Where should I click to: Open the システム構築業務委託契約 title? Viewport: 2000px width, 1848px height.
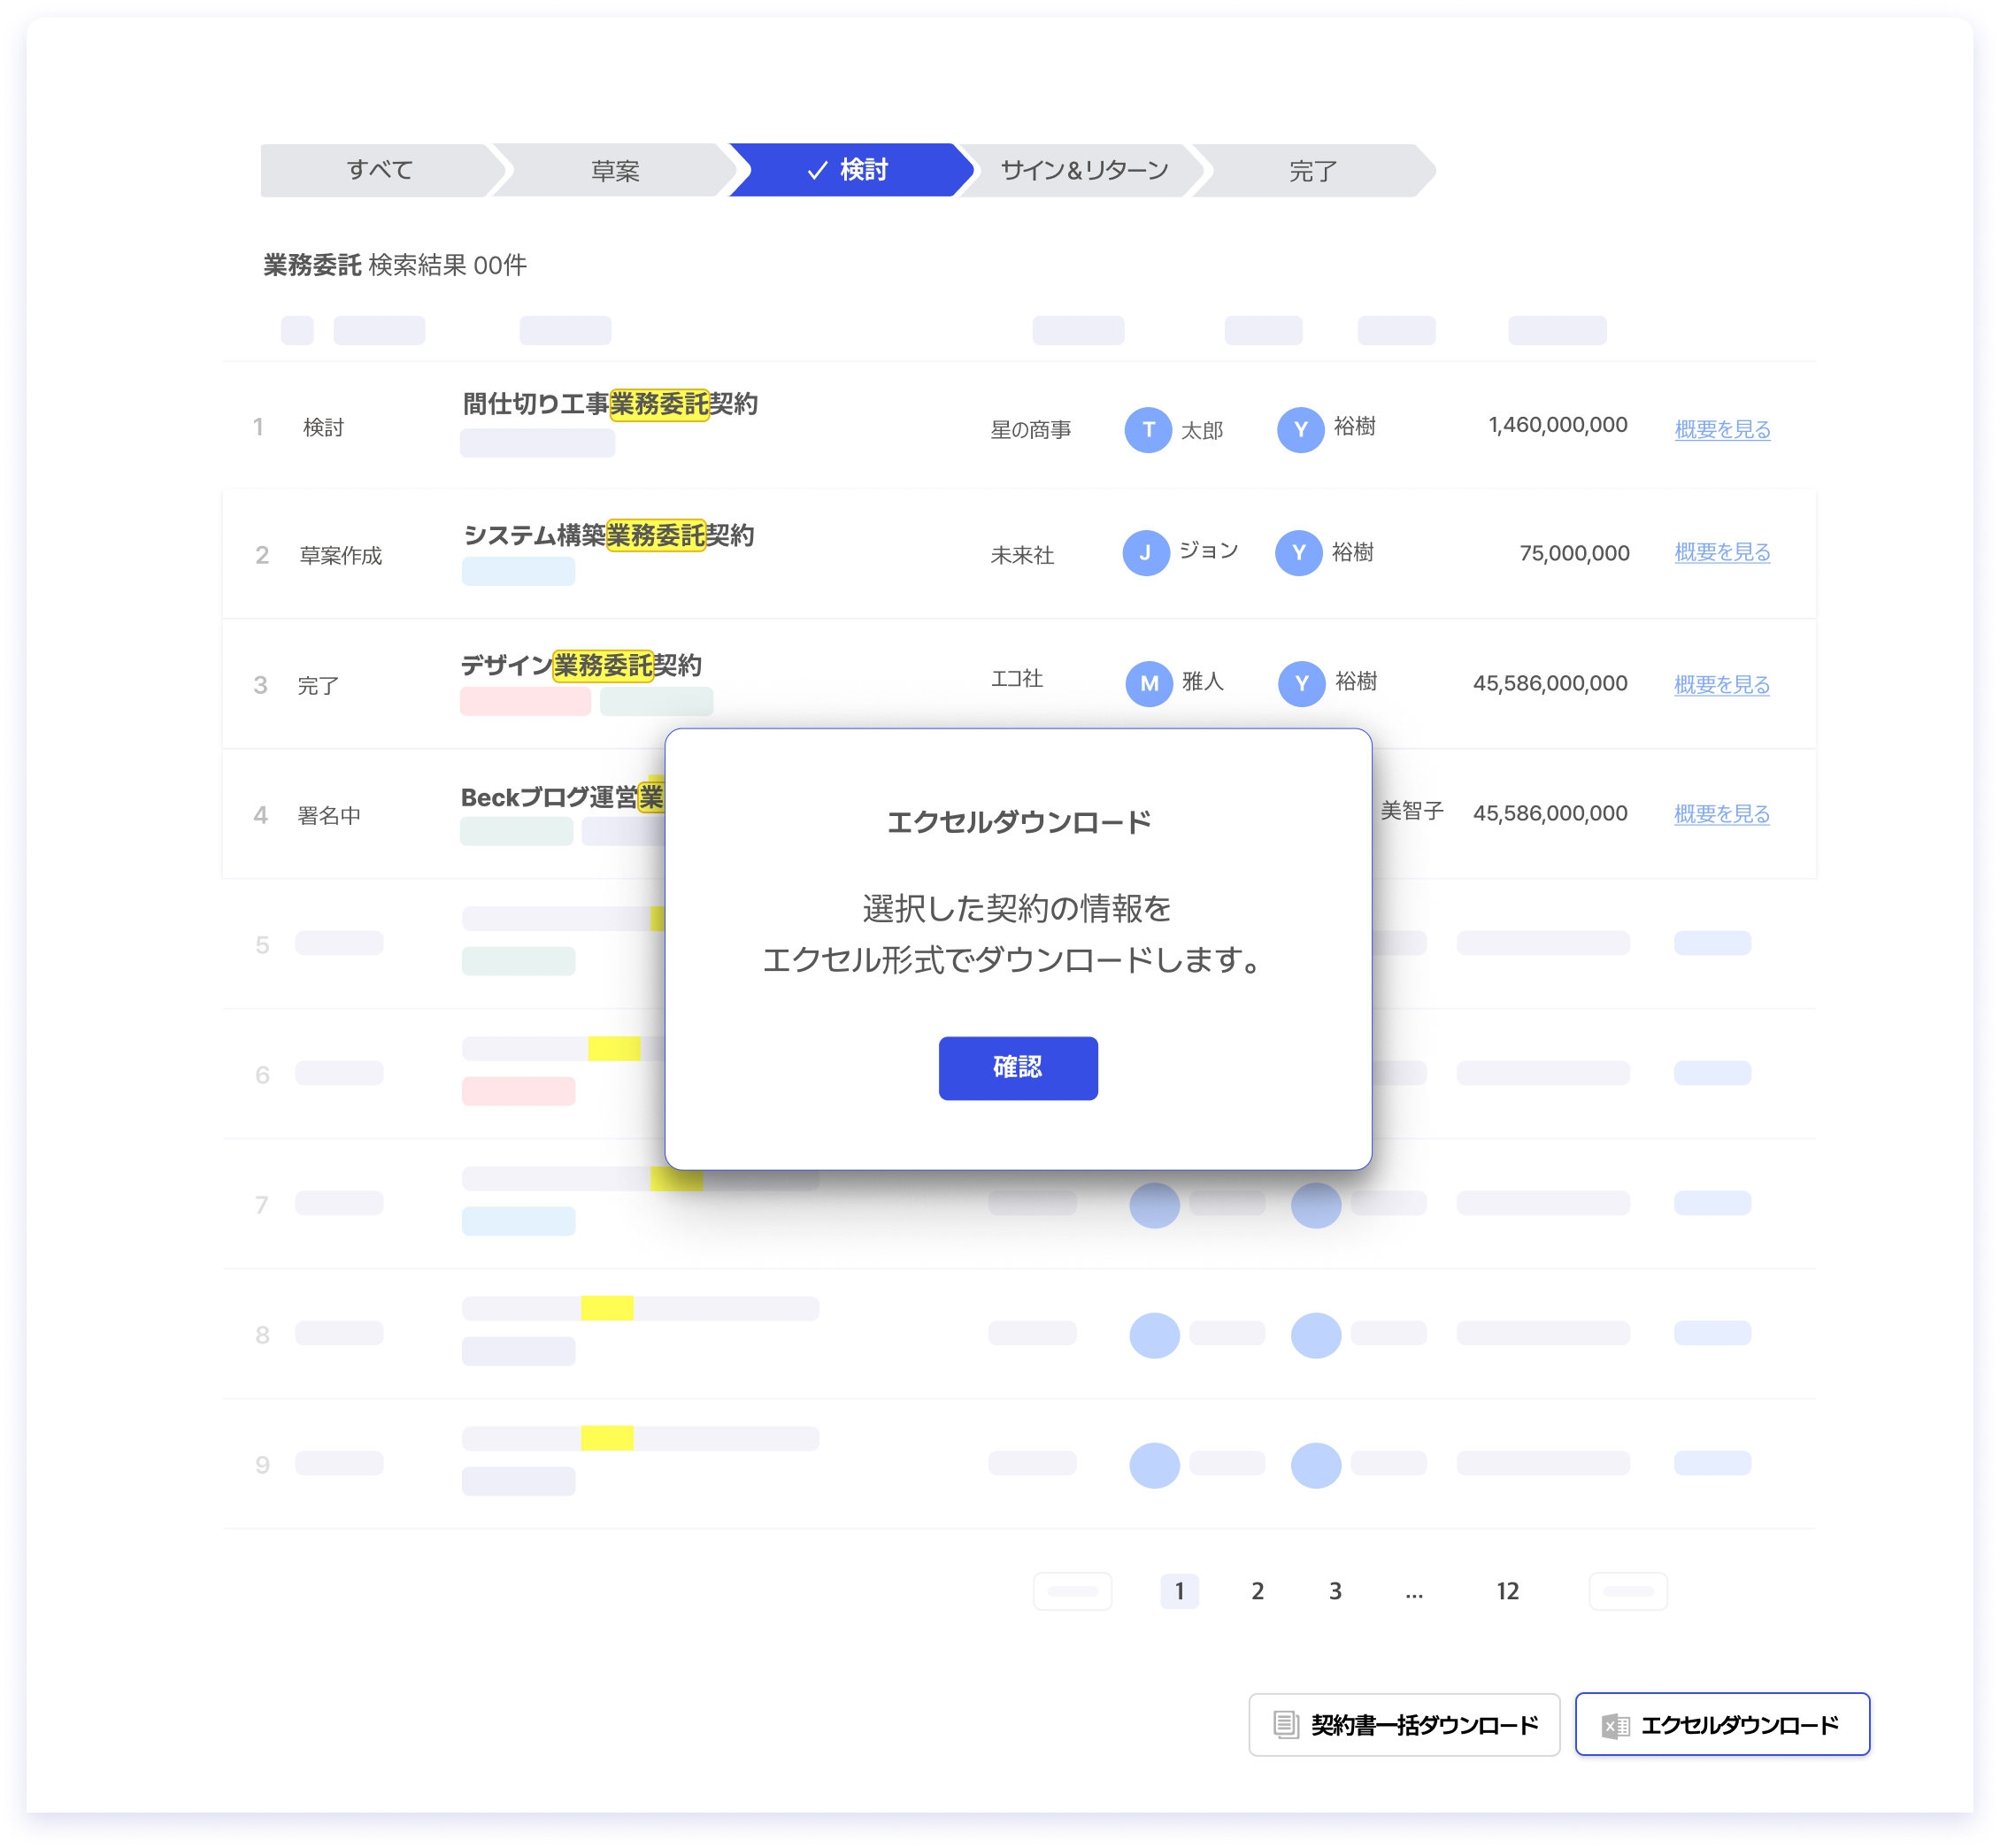click(608, 536)
